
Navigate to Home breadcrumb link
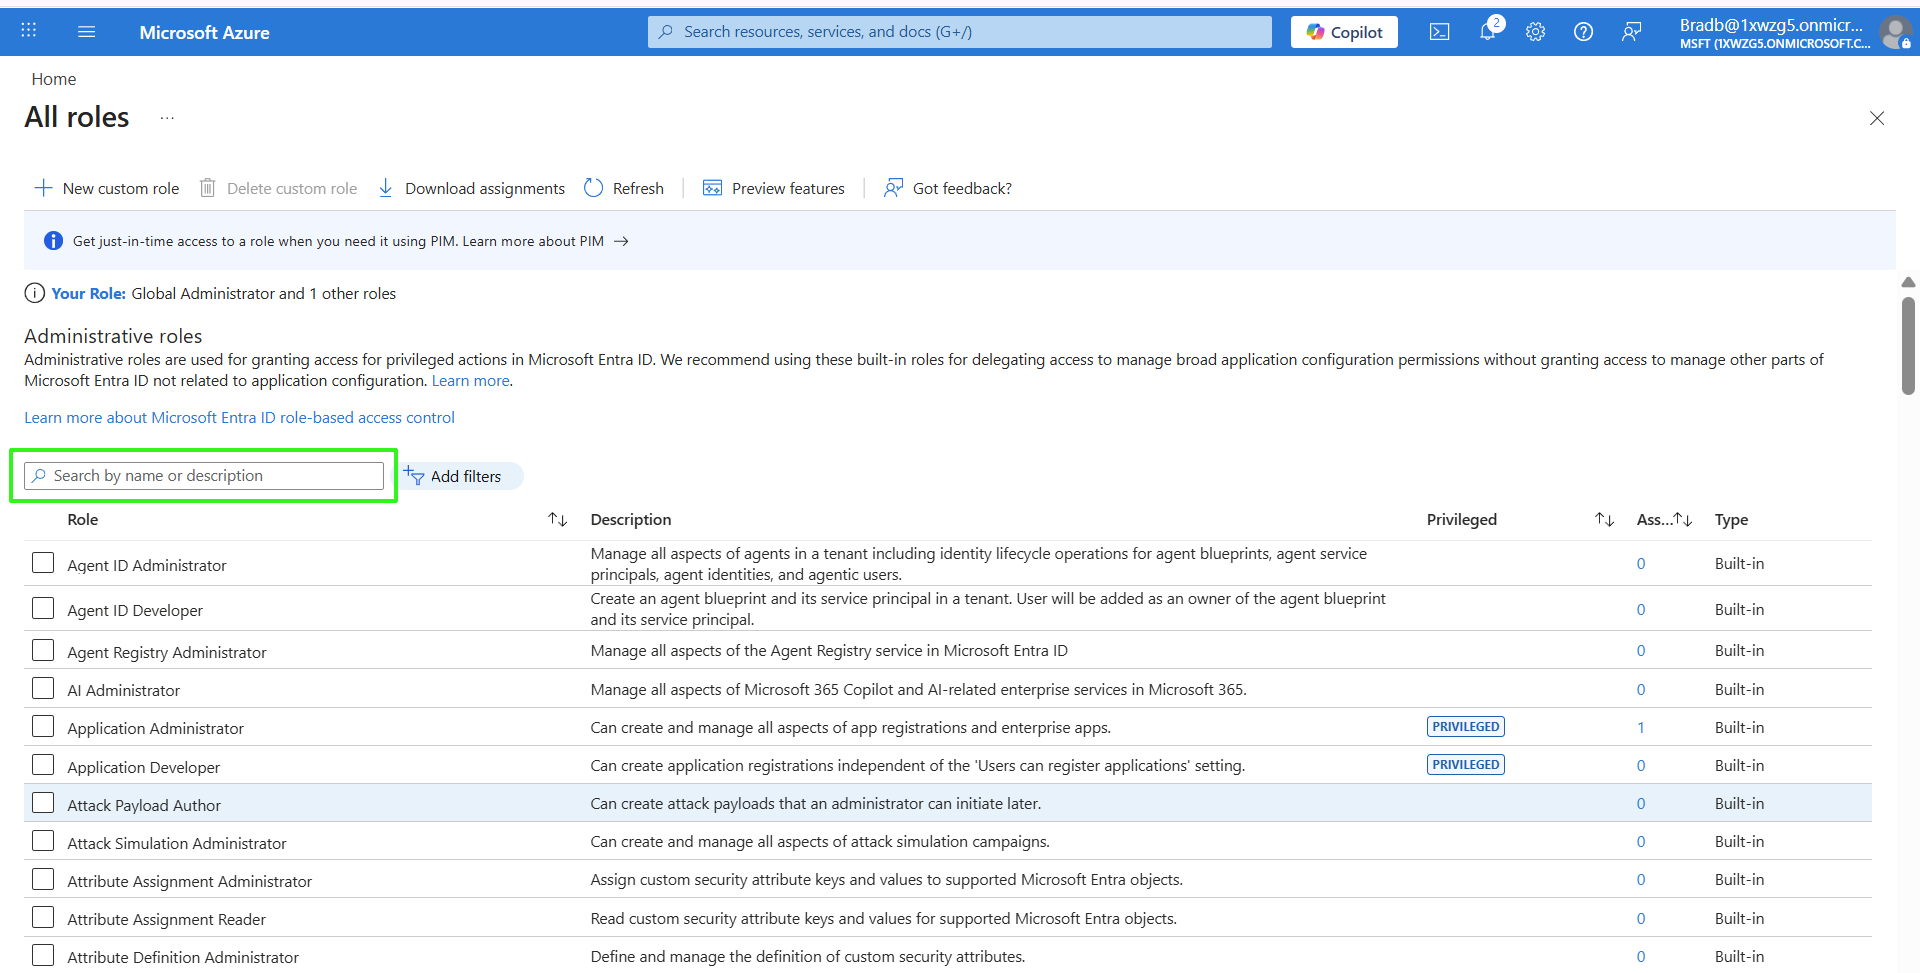[54, 79]
